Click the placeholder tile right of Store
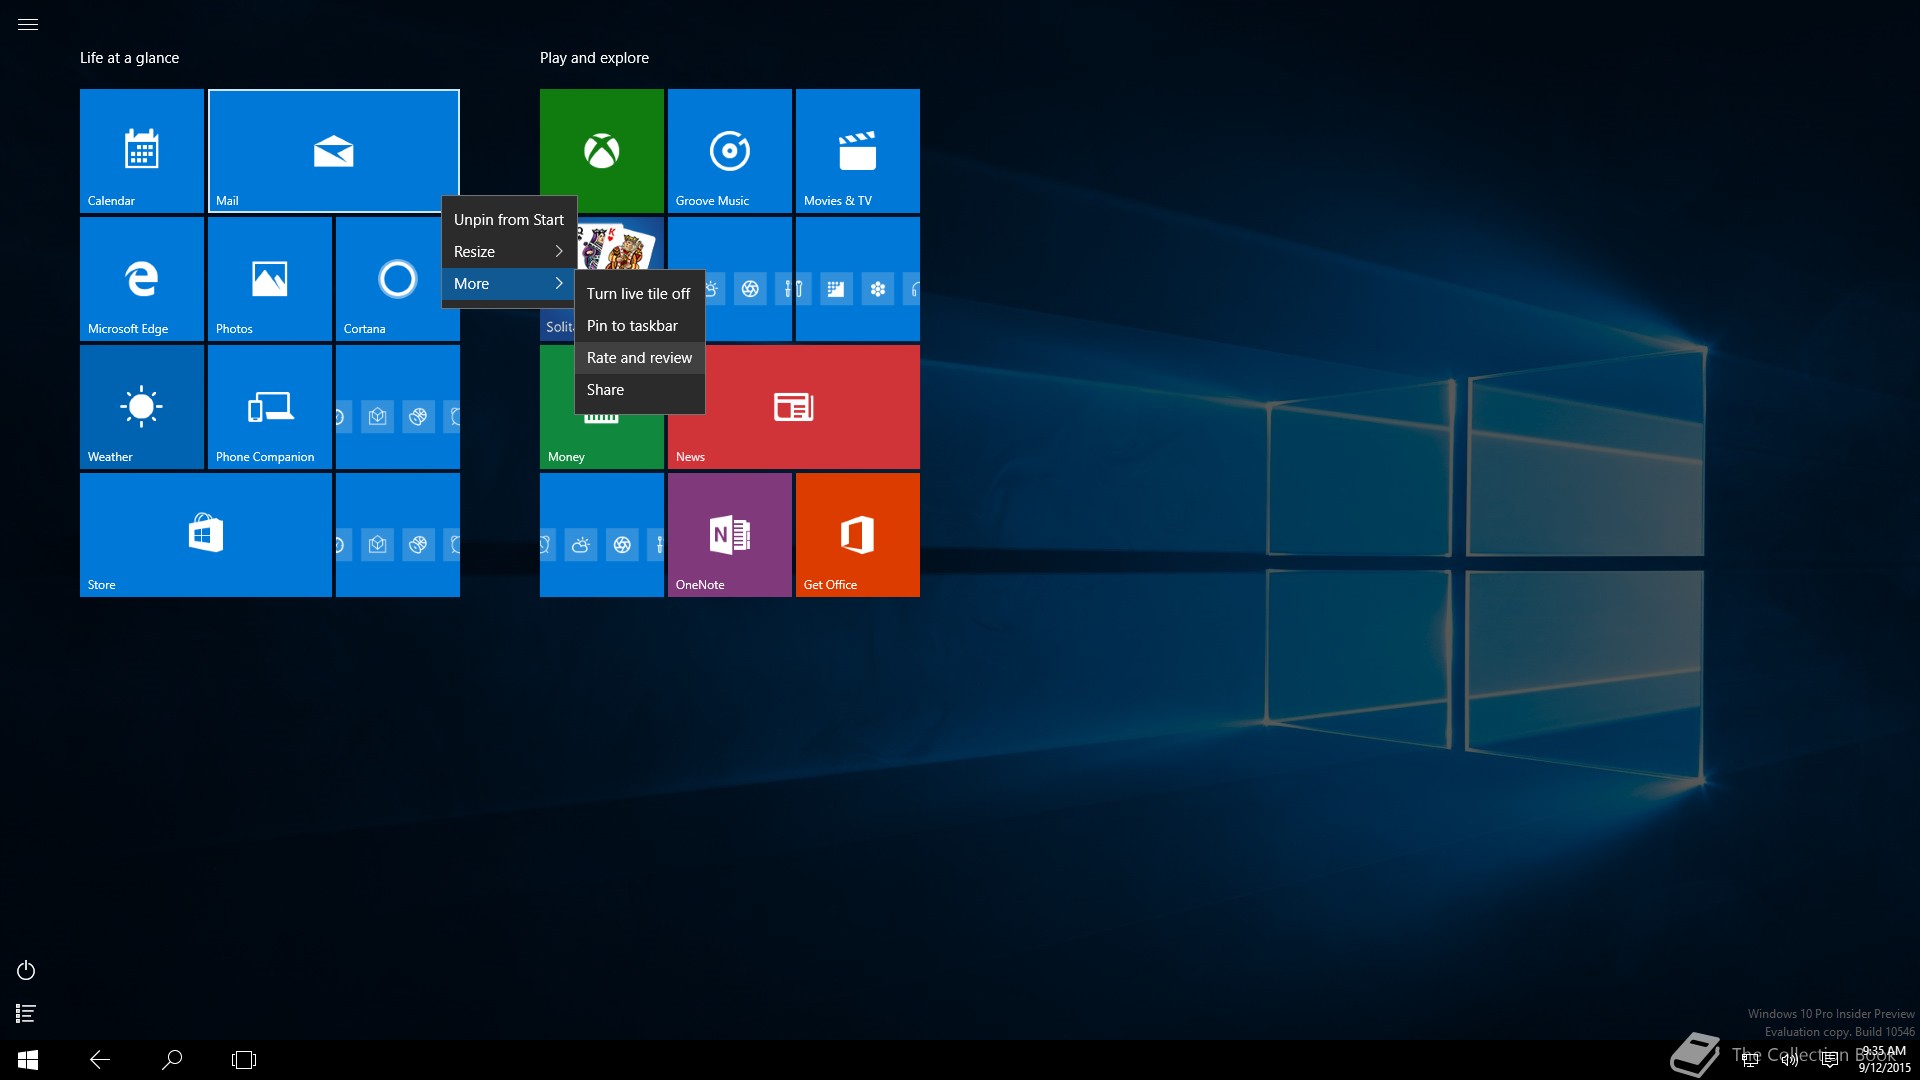 [398, 535]
